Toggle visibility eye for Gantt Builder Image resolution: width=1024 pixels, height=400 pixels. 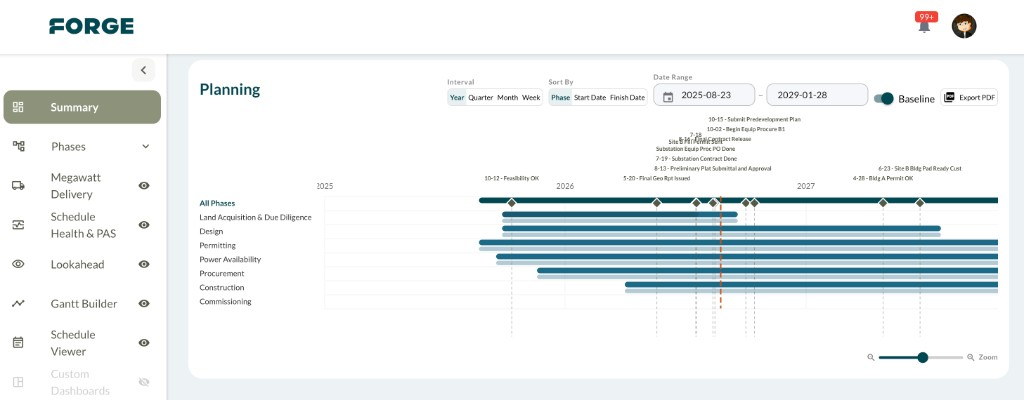point(144,303)
